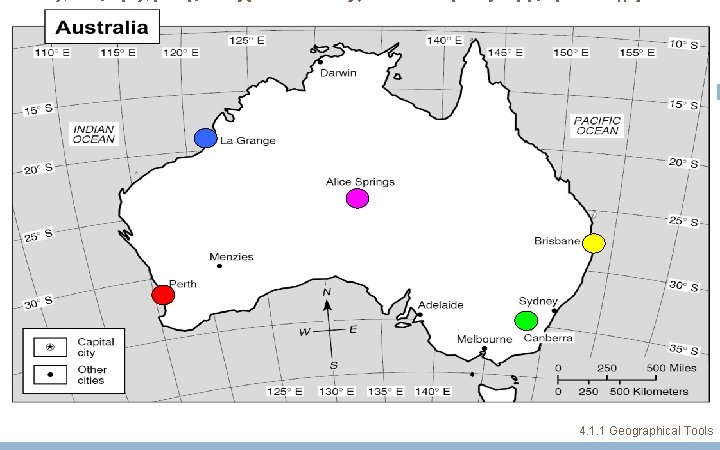Click the 145° E longitude label
720x450 pixels.
505,53
